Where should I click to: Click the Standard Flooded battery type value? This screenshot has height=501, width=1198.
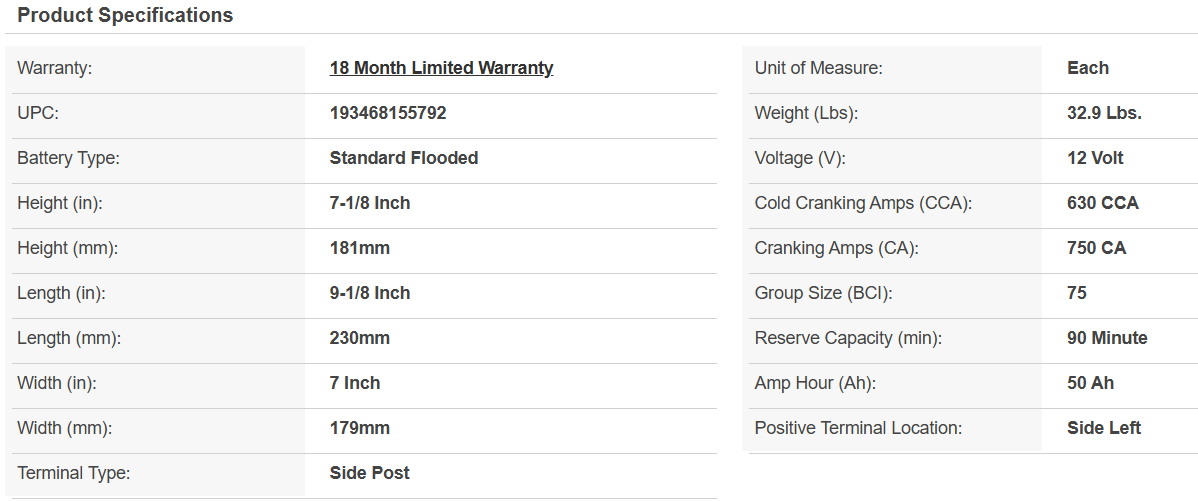click(x=404, y=158)
